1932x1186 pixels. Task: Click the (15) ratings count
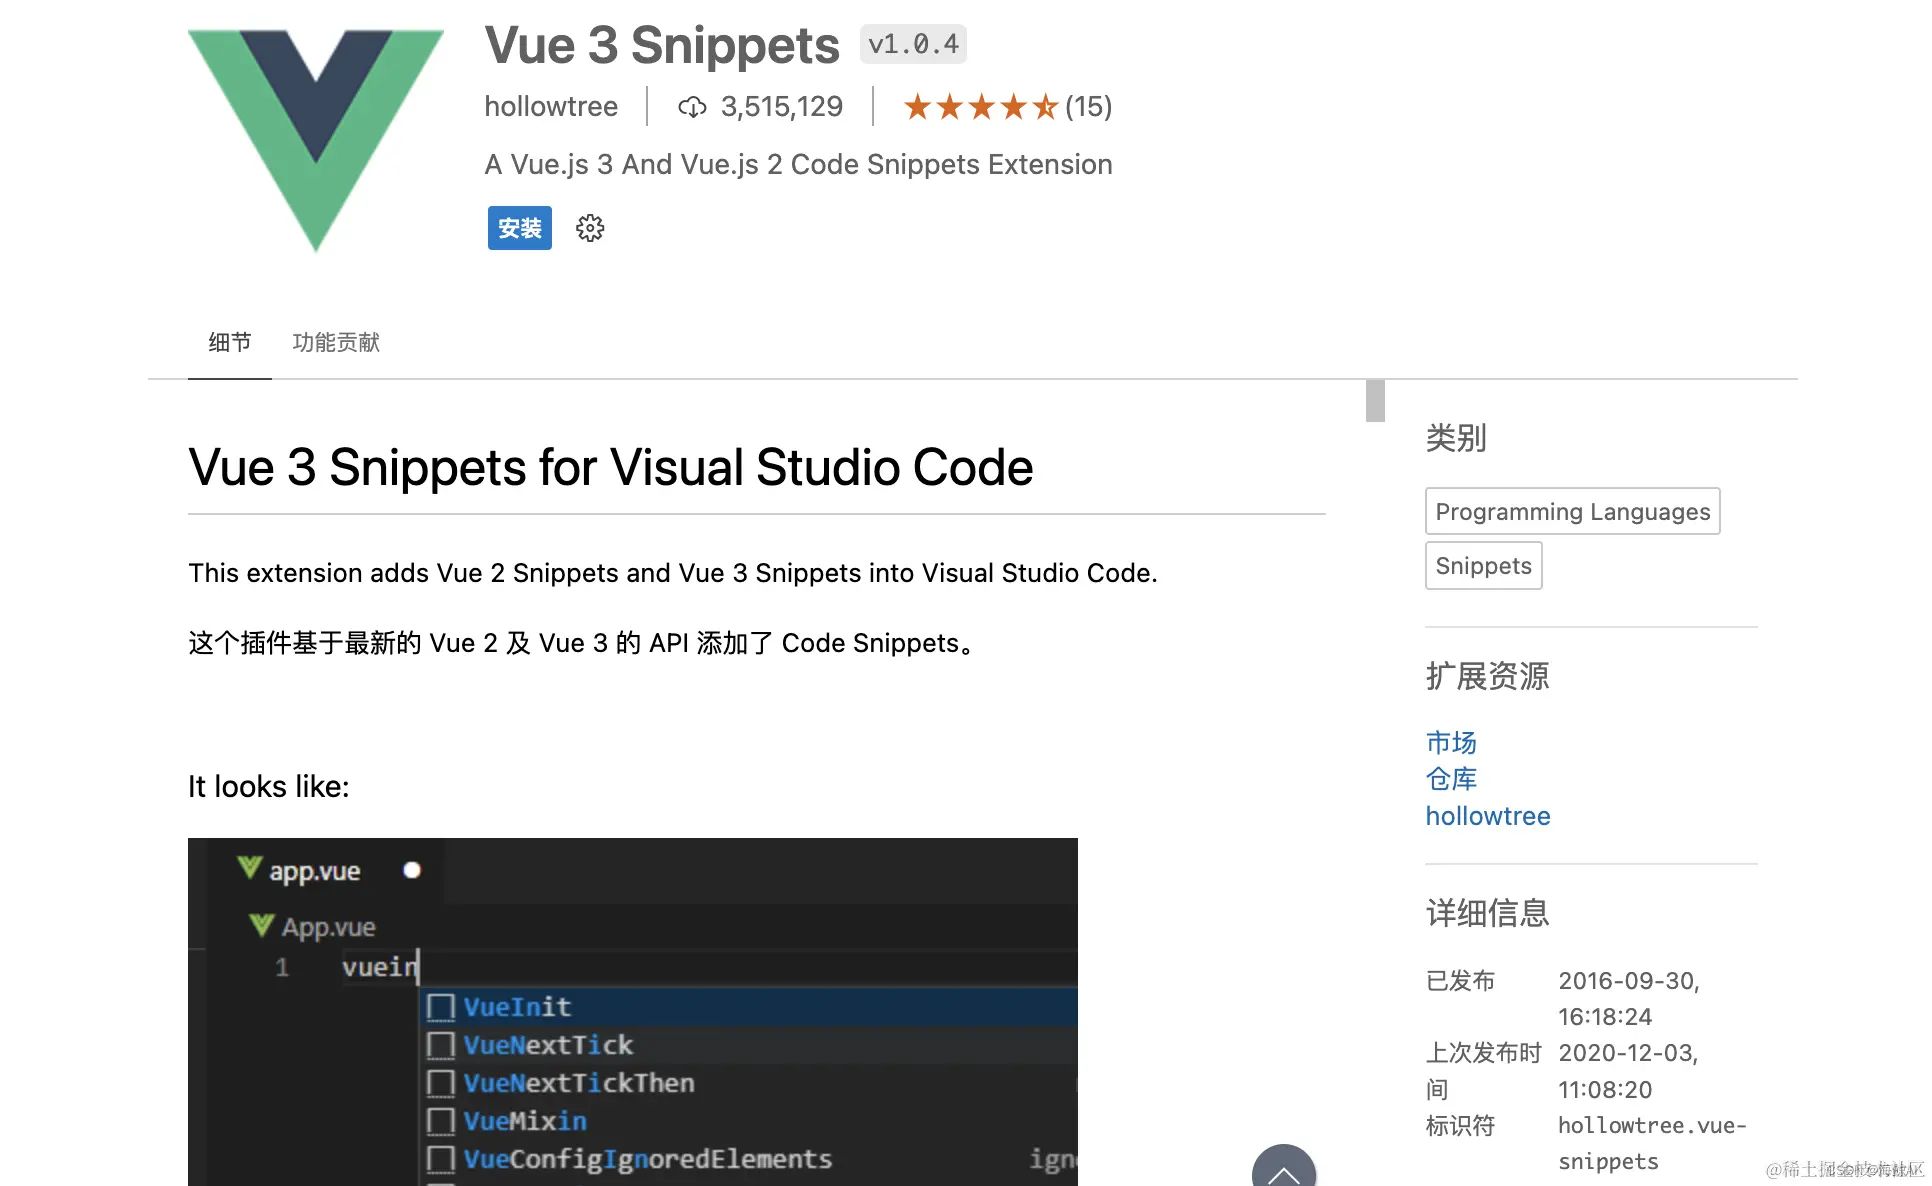(x=1088, y=106)
